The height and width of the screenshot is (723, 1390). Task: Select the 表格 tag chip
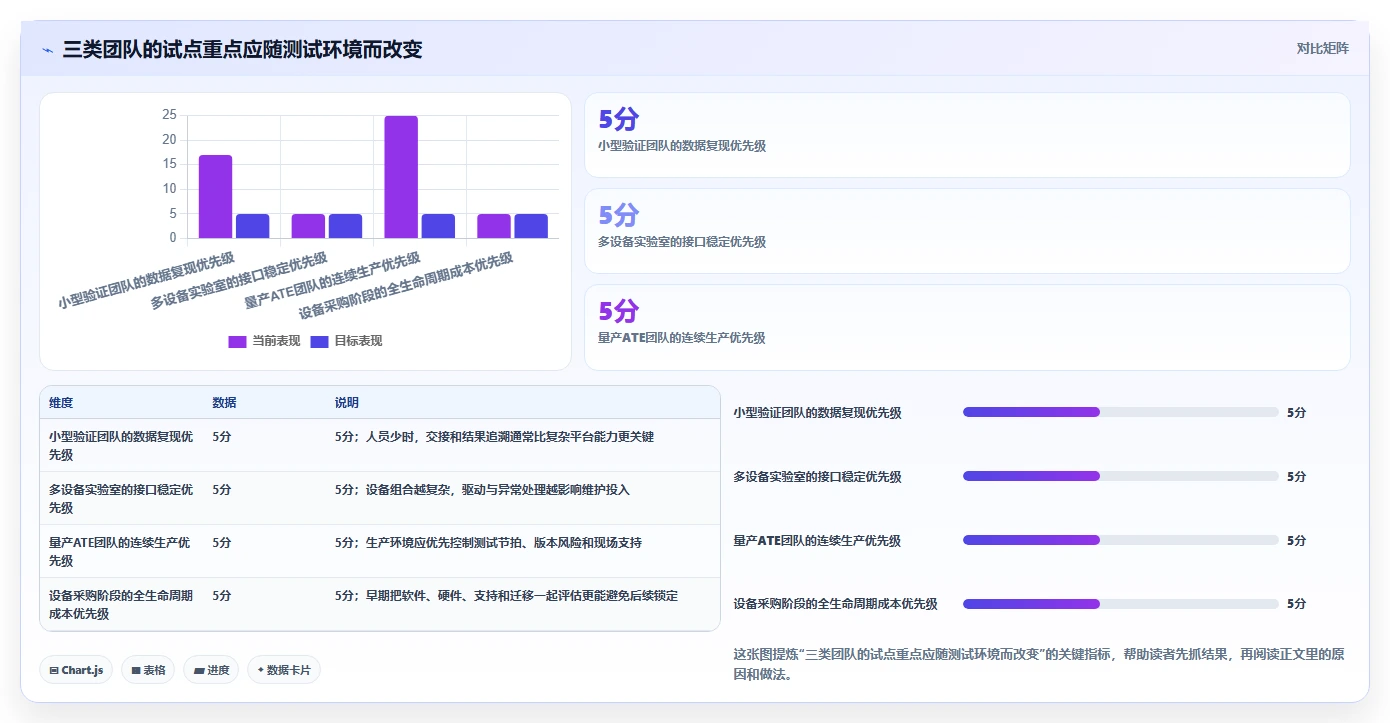(148, 670)
